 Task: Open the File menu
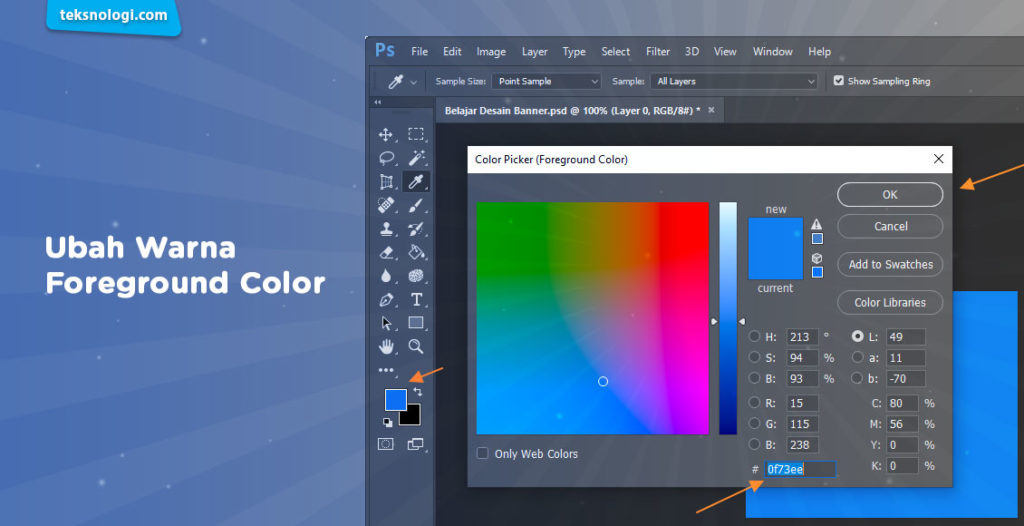click(x=419, y=52)
